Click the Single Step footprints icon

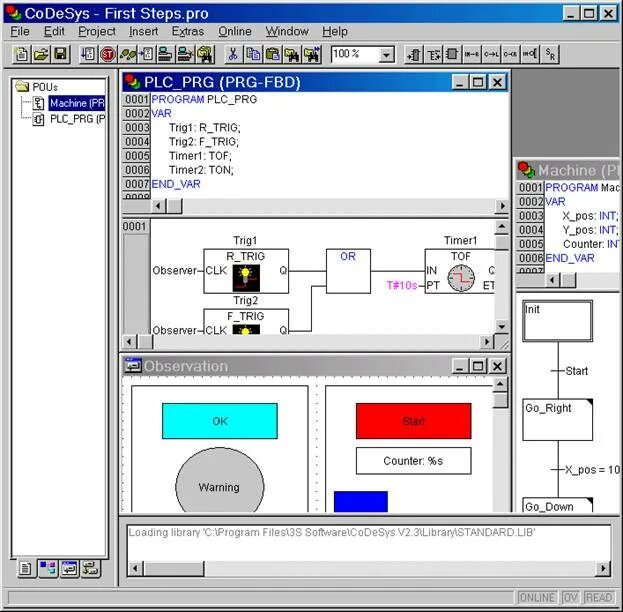127,54
